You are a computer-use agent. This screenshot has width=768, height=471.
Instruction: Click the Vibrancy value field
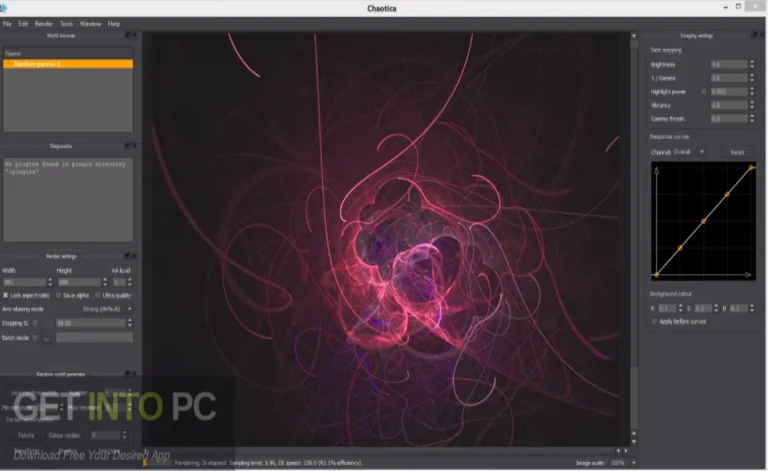729,105
